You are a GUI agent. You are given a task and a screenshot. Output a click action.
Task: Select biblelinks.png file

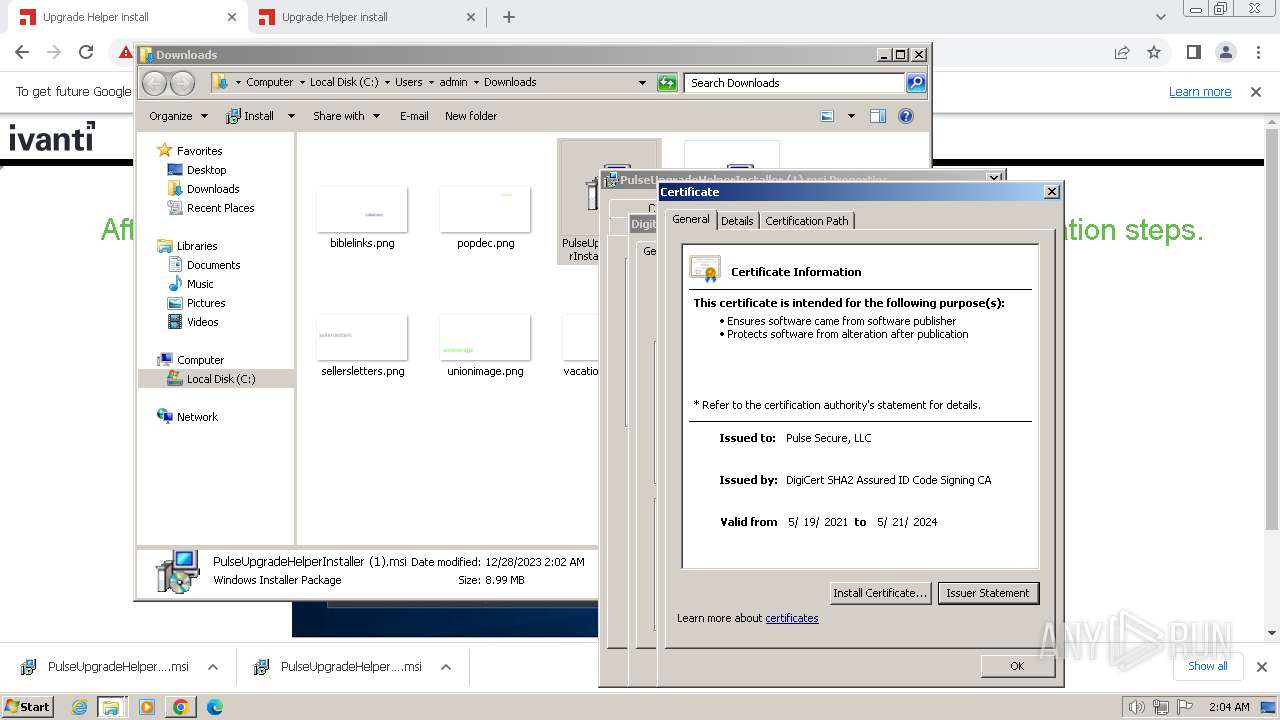coord(362,218)
